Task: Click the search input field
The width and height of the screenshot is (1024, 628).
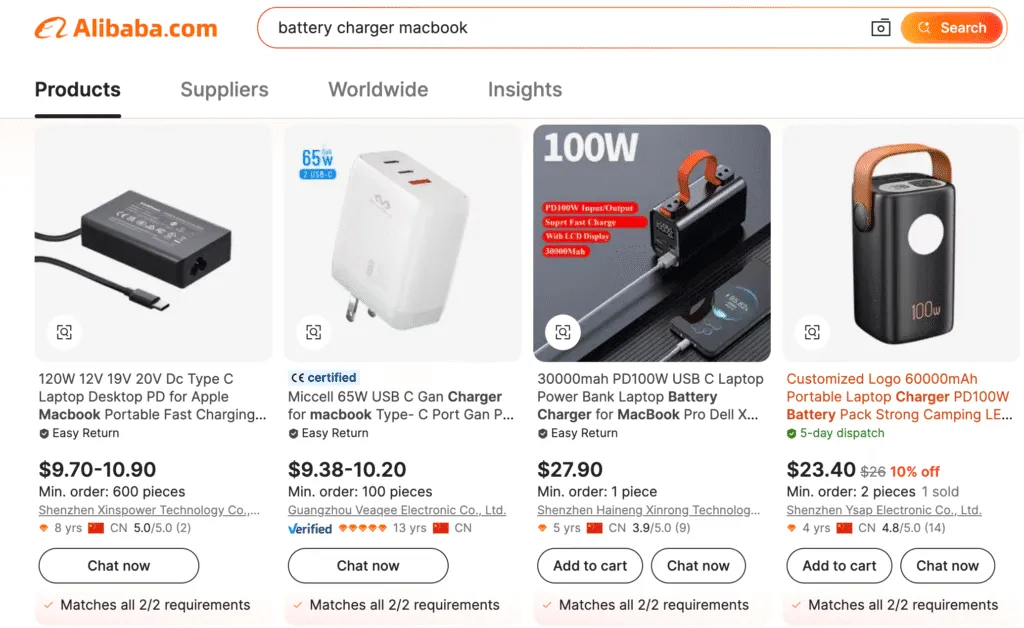Action: [x=560, y=27]
